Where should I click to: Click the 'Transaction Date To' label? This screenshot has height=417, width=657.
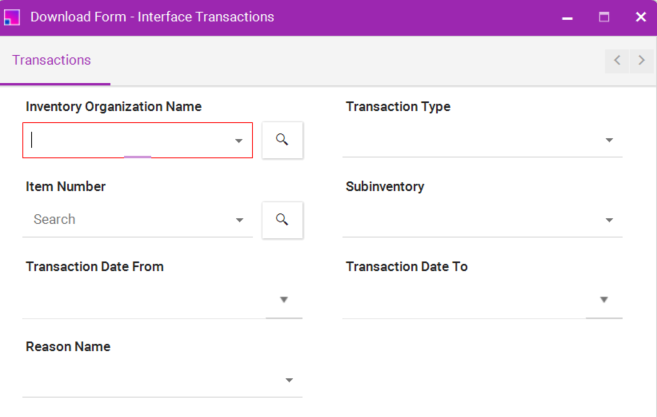pos(407,267)
